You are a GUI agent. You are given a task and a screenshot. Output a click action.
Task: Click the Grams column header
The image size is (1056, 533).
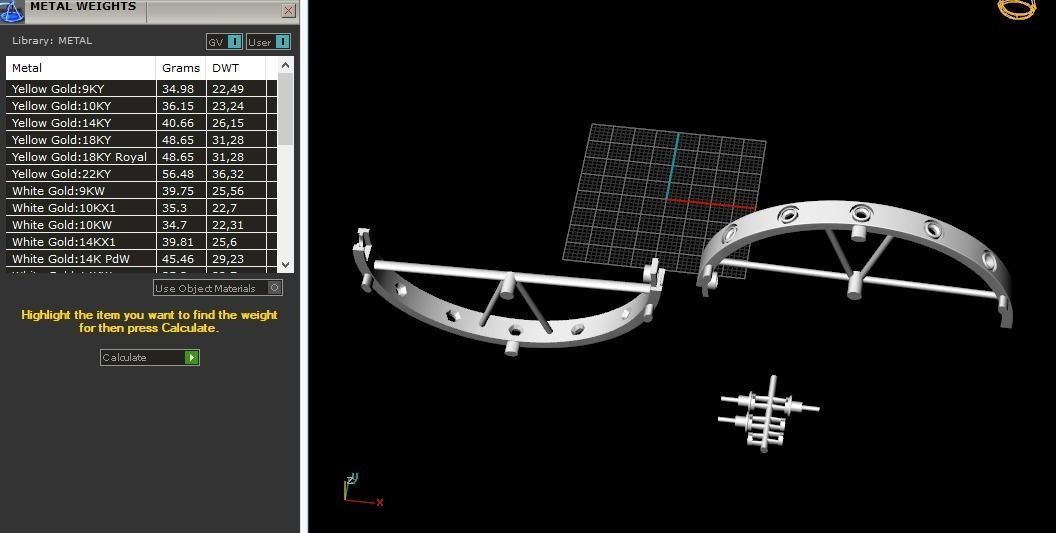point(181,68)
